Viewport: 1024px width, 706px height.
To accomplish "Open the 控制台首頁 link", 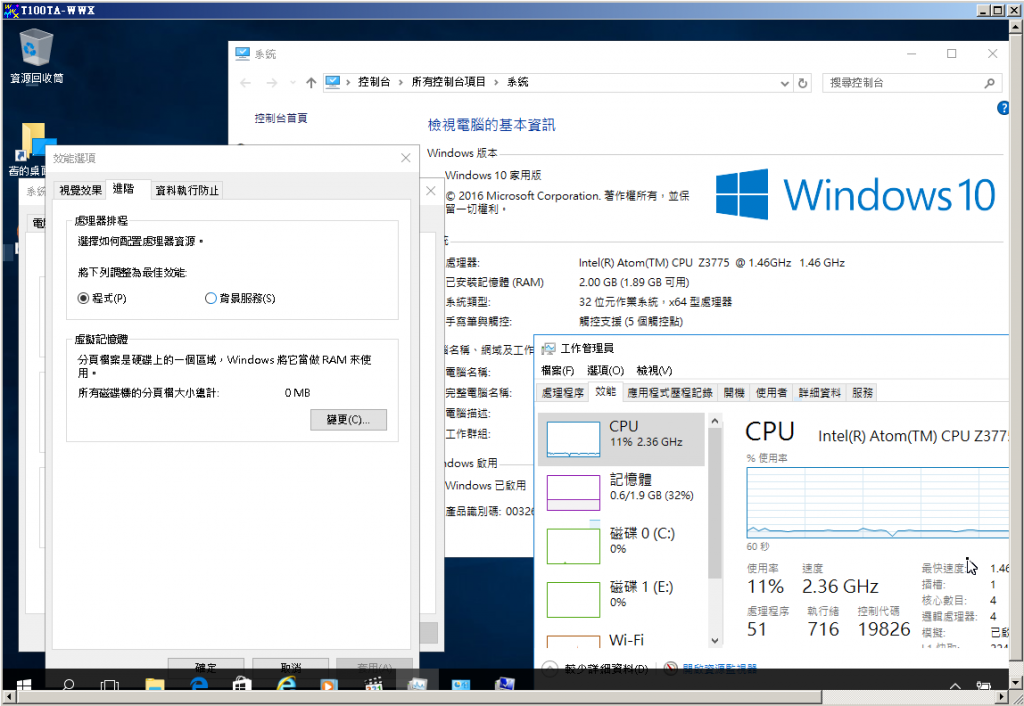I will pos(281,118).
